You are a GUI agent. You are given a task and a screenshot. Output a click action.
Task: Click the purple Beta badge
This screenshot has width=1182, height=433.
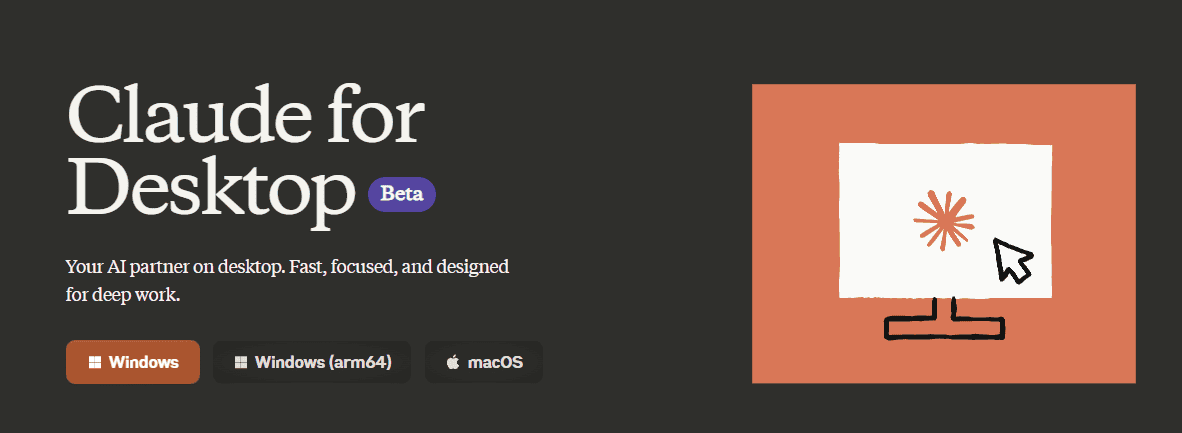(x=402, y=194)
